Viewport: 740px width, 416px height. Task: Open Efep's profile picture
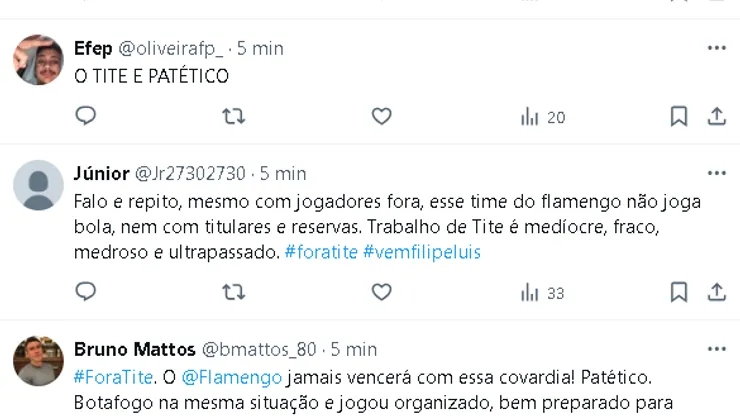pyautogui.click(x=39, y=60)
